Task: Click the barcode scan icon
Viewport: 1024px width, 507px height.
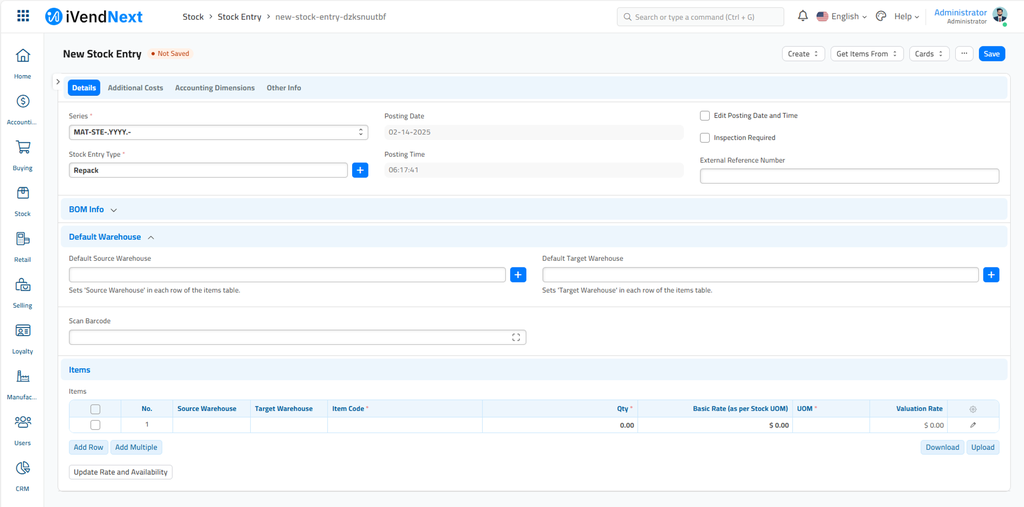Action: pos(516,338)
